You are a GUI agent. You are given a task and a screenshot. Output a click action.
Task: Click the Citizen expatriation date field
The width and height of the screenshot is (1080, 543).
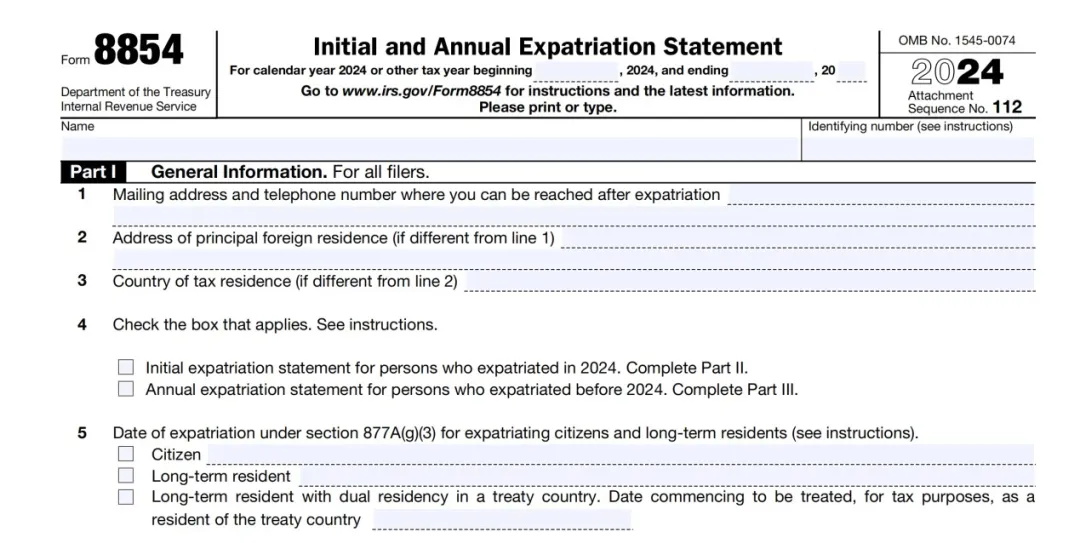(619, 455)
